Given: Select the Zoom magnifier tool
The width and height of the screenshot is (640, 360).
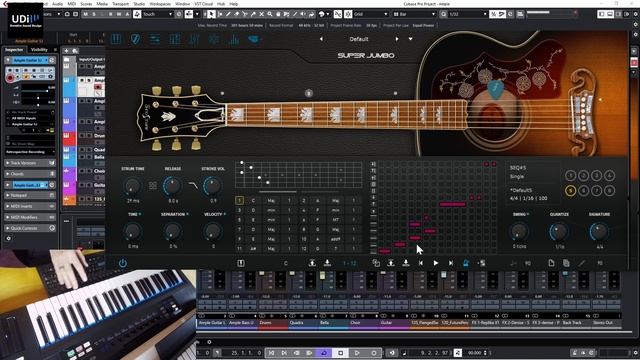Looking at the screenshot, I should pos(269,14).
